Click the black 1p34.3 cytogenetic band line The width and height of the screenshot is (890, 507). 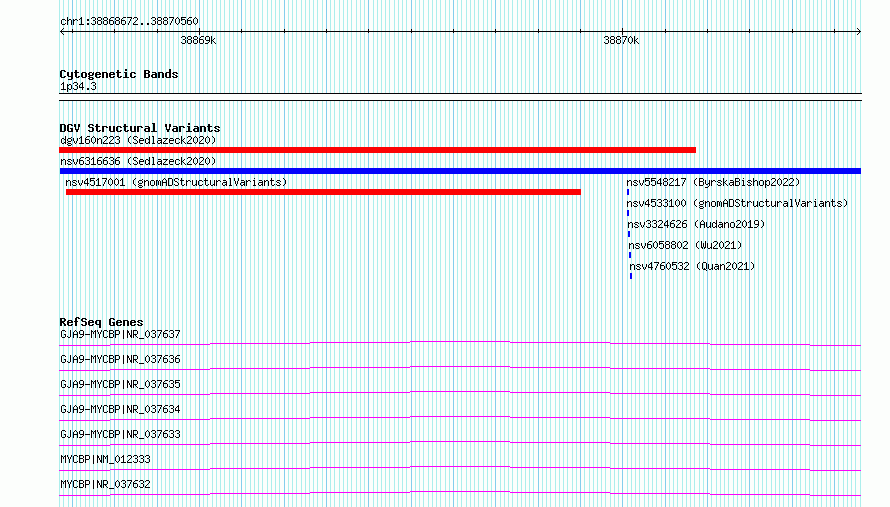point(460,97)
